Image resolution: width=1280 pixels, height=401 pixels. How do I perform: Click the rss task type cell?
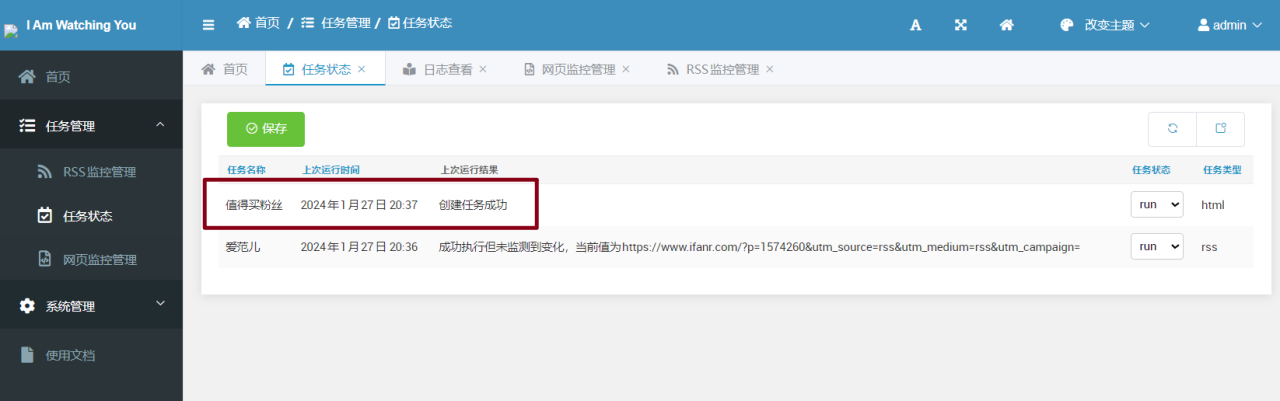coord(1209,246)
